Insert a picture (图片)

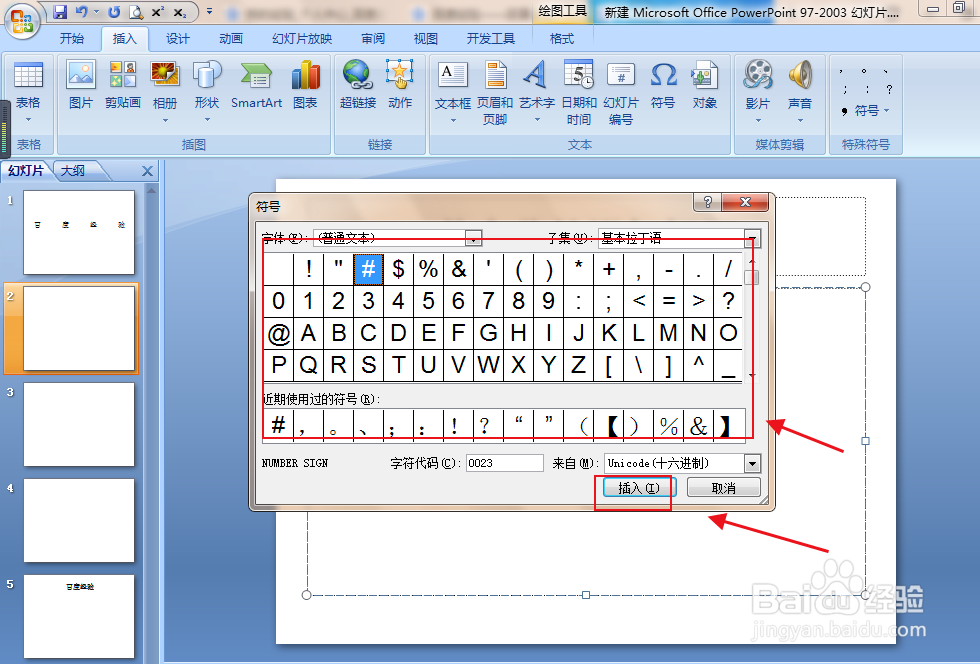[x=81, y=85]
